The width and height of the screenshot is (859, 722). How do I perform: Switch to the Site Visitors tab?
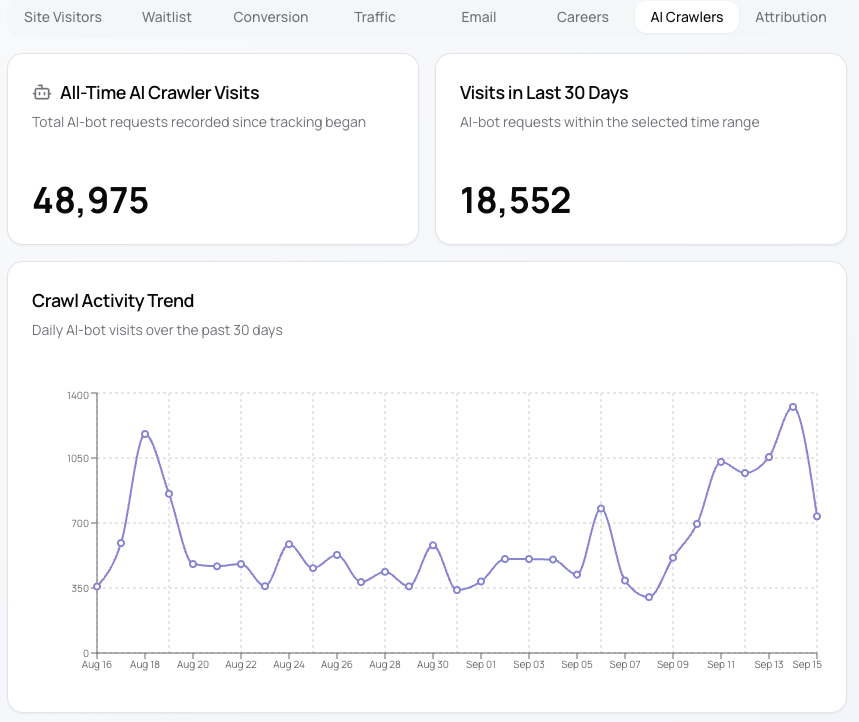tap(63, 18)
